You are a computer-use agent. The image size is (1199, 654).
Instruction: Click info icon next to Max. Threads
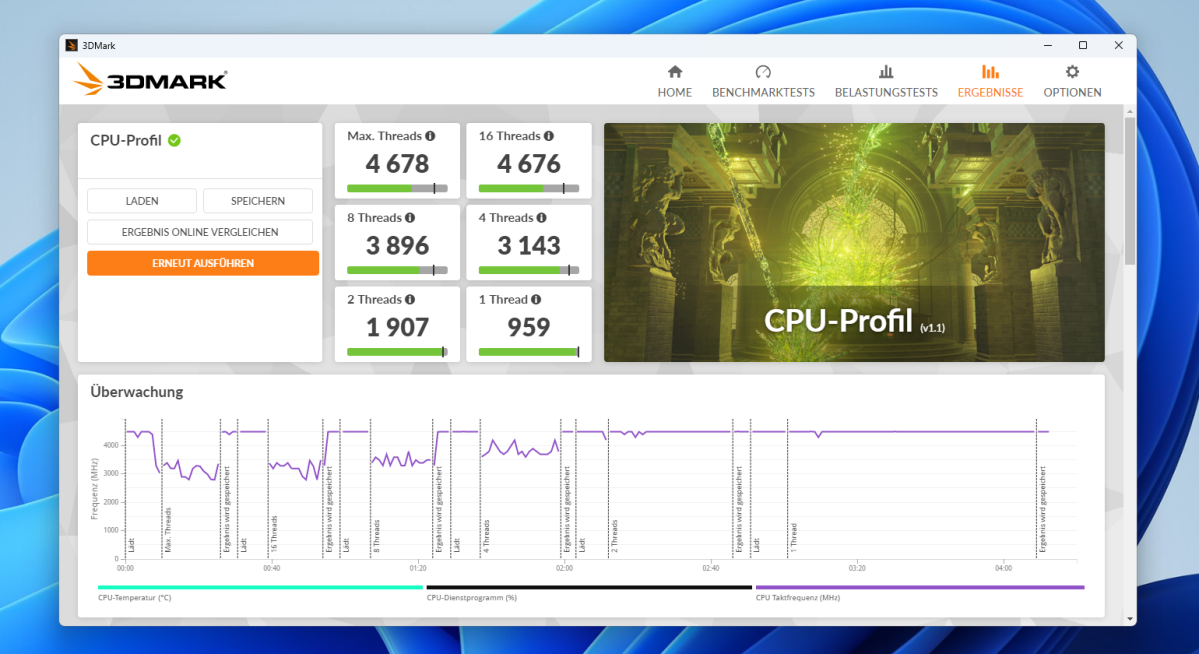[x=431, y=136]
